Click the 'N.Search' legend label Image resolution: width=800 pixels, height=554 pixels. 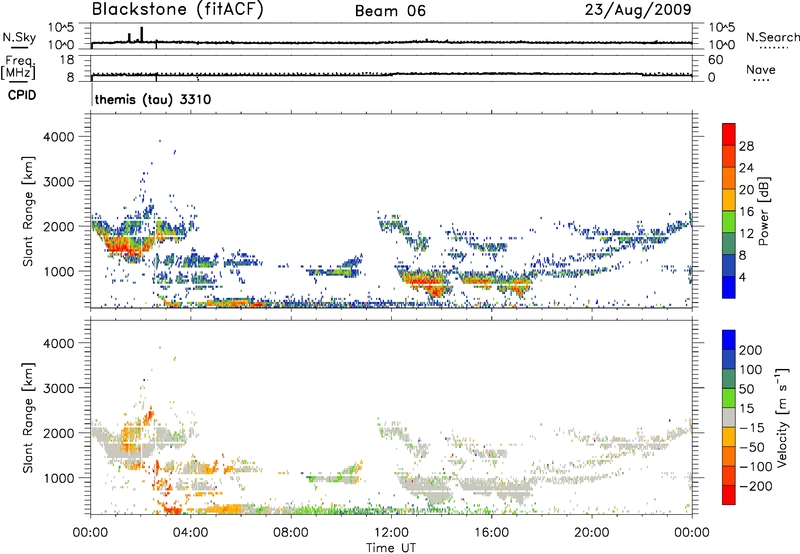pyautogui.click(x=772, y=37)
